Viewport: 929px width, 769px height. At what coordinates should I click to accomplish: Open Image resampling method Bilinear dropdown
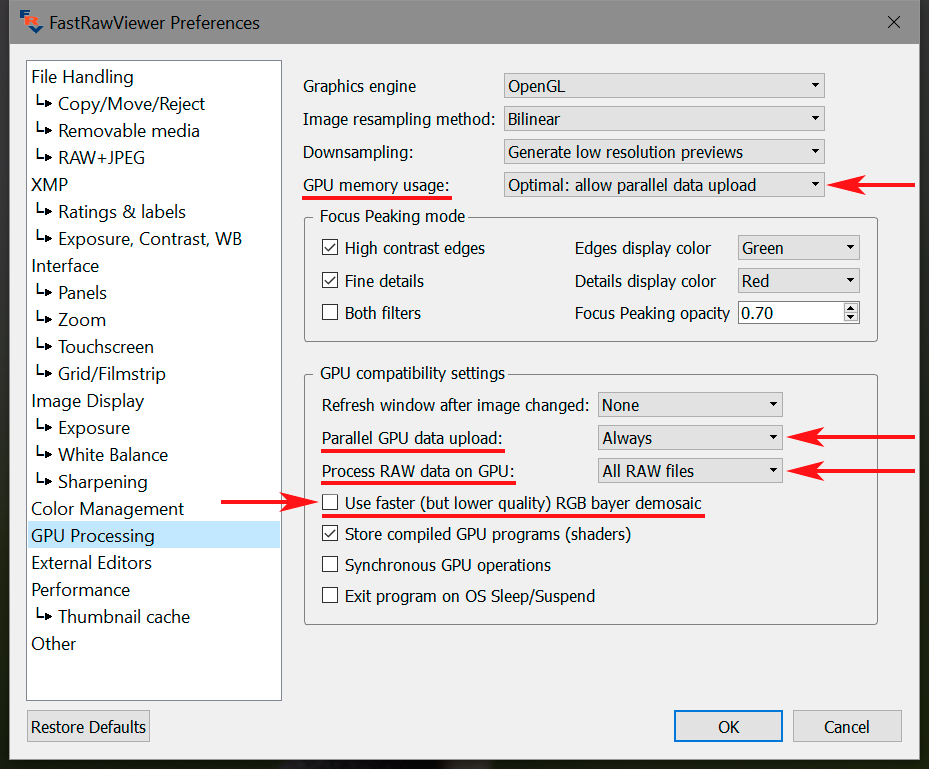point(664,119)
